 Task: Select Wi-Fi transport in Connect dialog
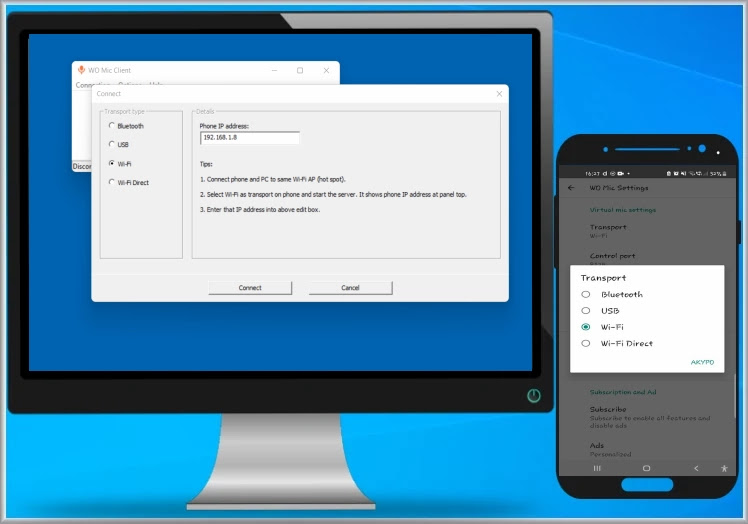[x=120, y=164]
